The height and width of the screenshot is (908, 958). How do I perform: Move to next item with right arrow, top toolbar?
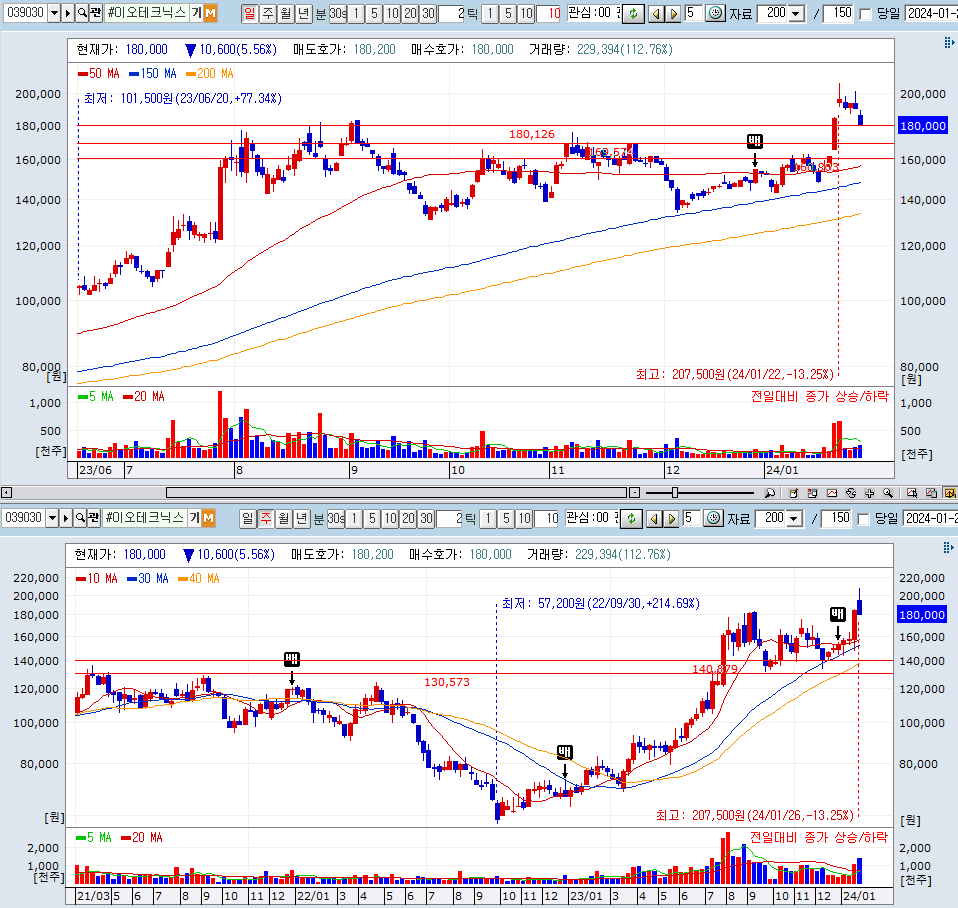[x=673, y=13]
